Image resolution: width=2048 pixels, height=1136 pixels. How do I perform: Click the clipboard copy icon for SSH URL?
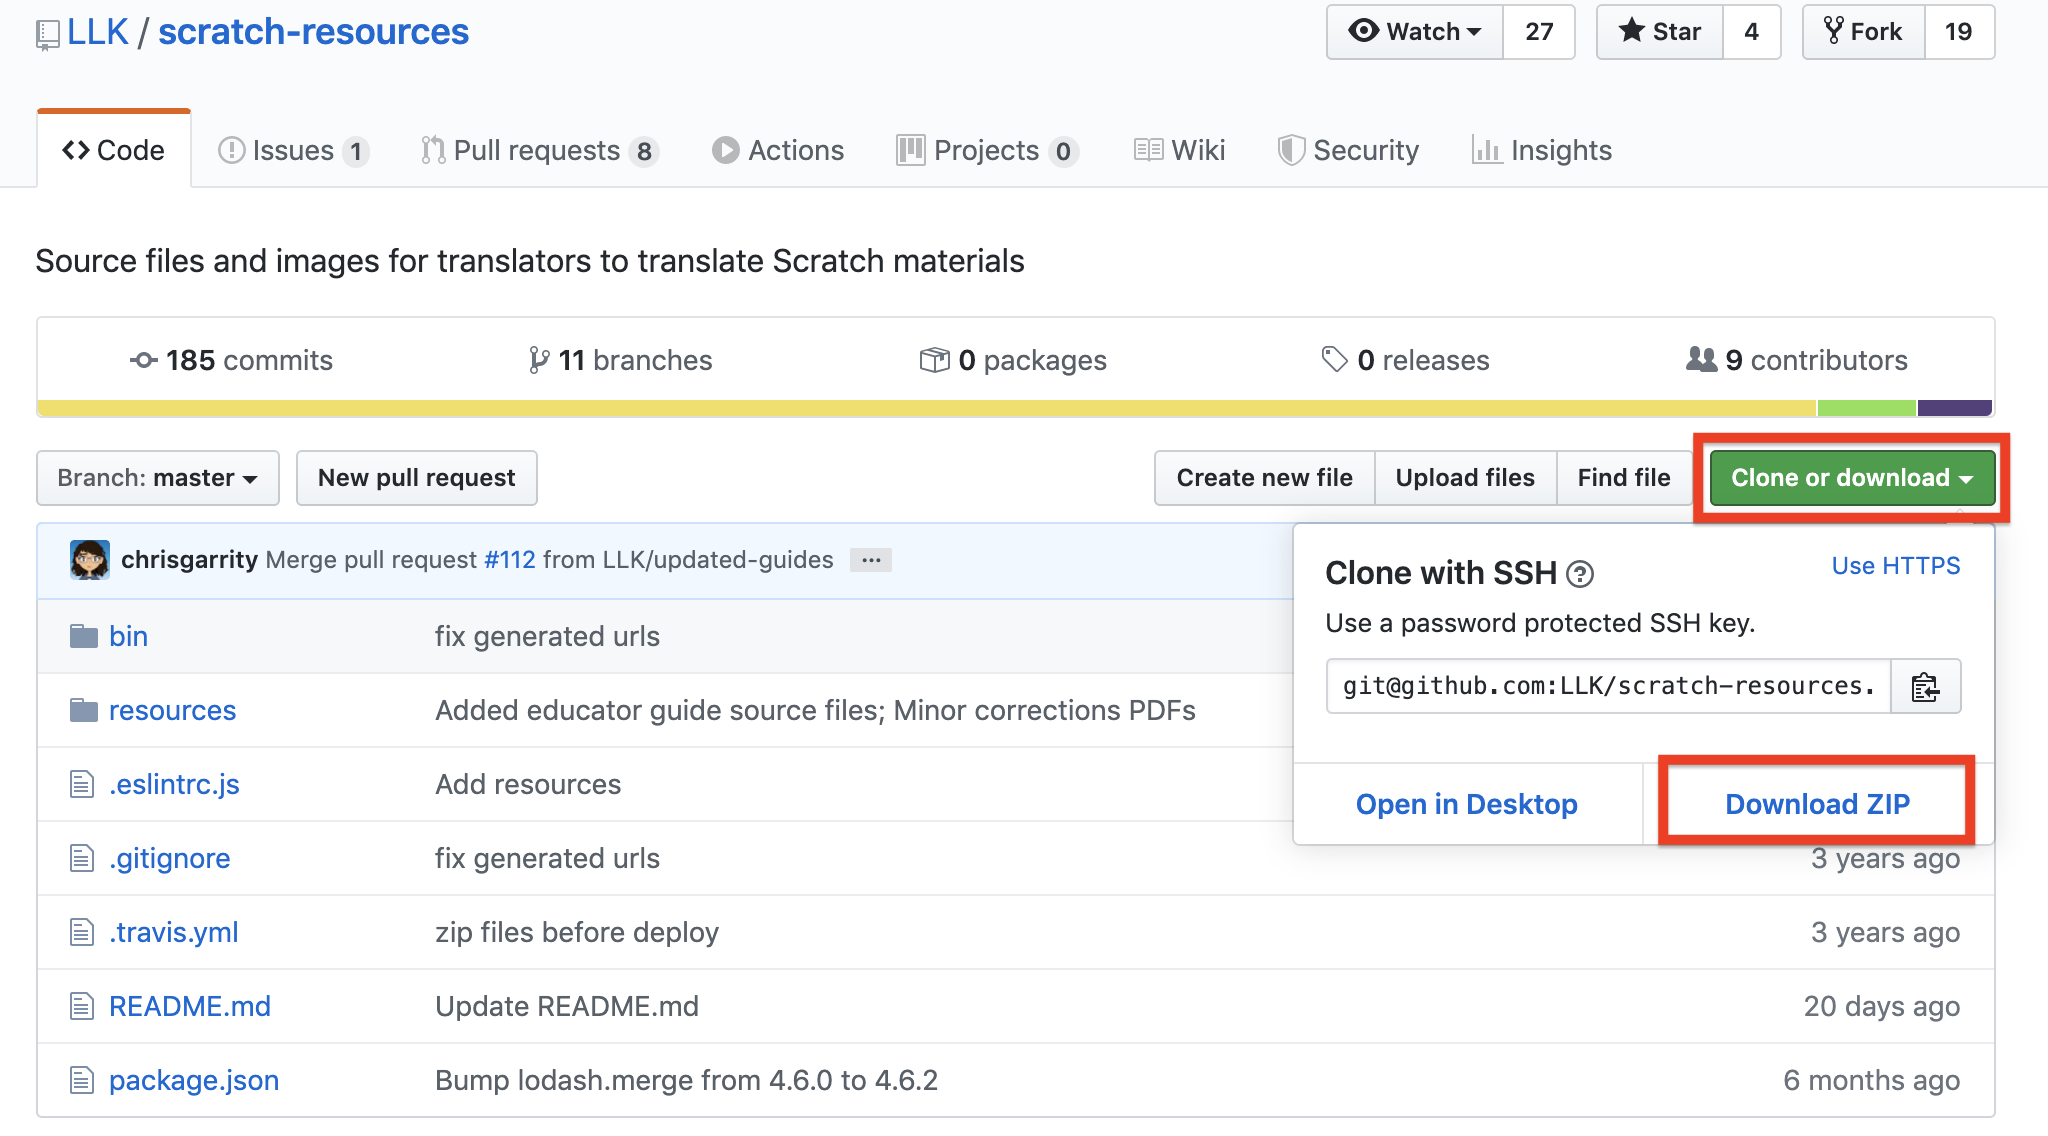[1925, 687]
